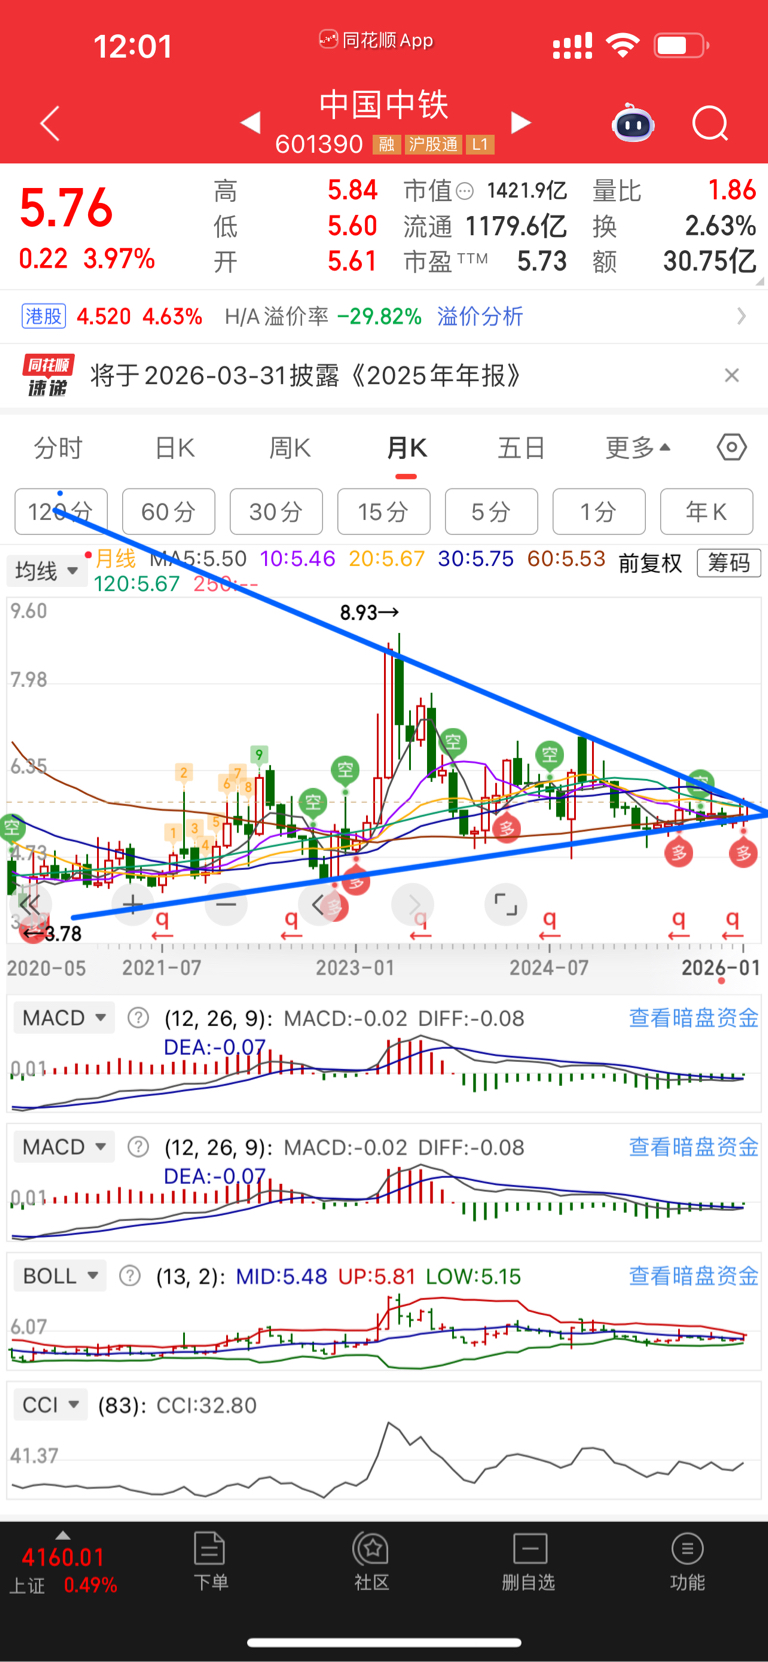Tap the stock code 601390
The image size is (768, 1662).
[319, 144]
